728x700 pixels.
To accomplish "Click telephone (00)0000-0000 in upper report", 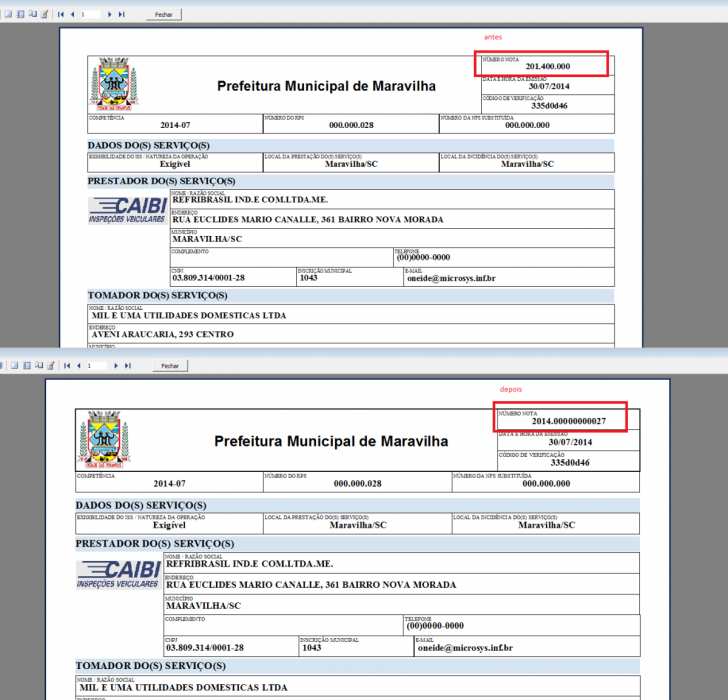I will tap(423, 258).
